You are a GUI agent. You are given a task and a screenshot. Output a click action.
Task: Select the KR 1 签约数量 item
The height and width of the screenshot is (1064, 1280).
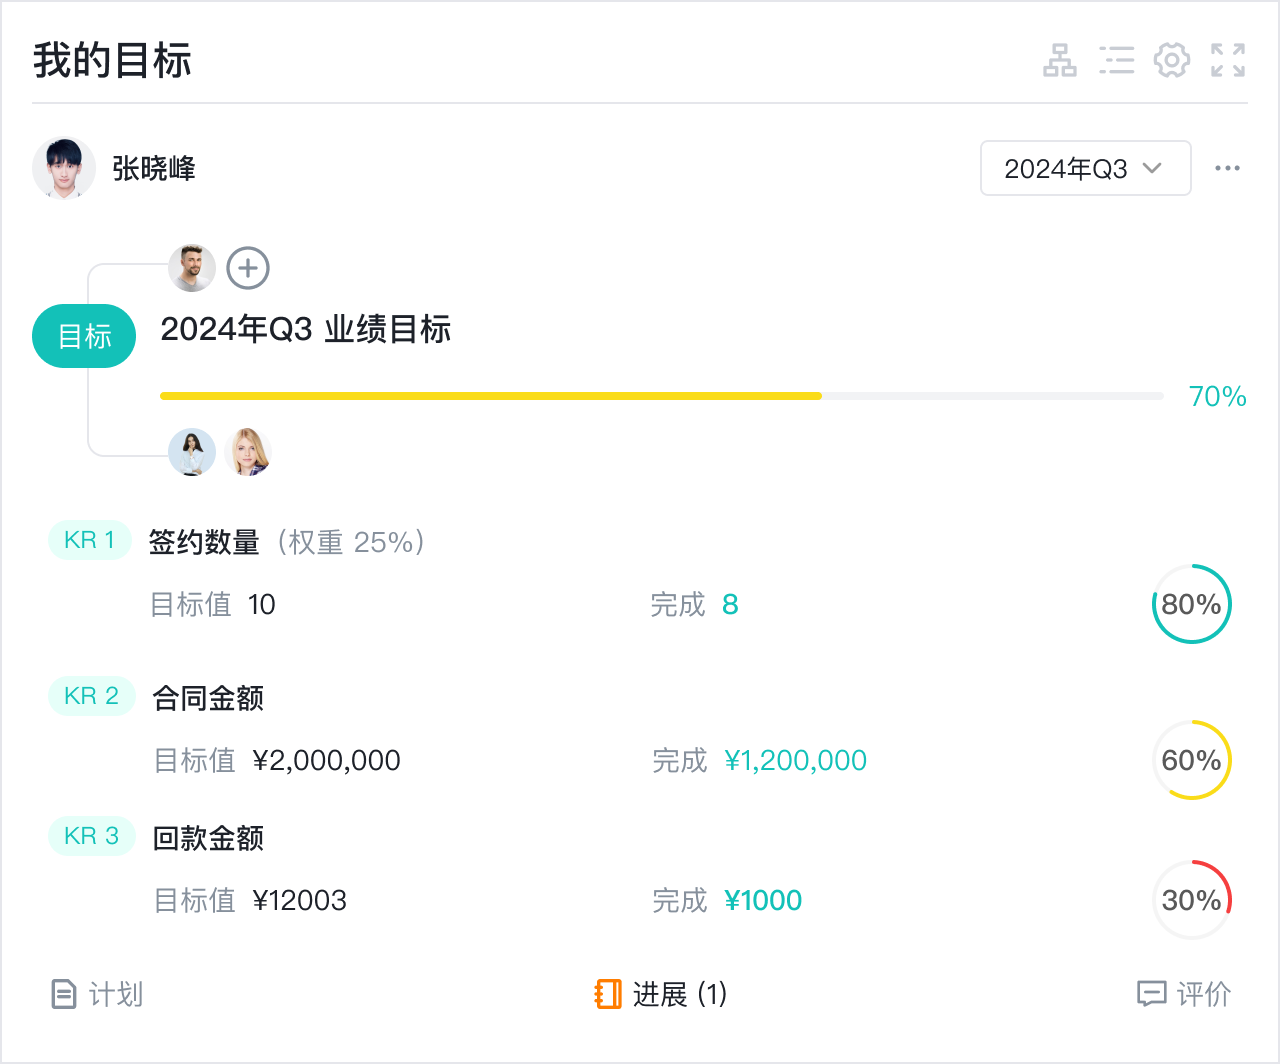pos(204,542)
